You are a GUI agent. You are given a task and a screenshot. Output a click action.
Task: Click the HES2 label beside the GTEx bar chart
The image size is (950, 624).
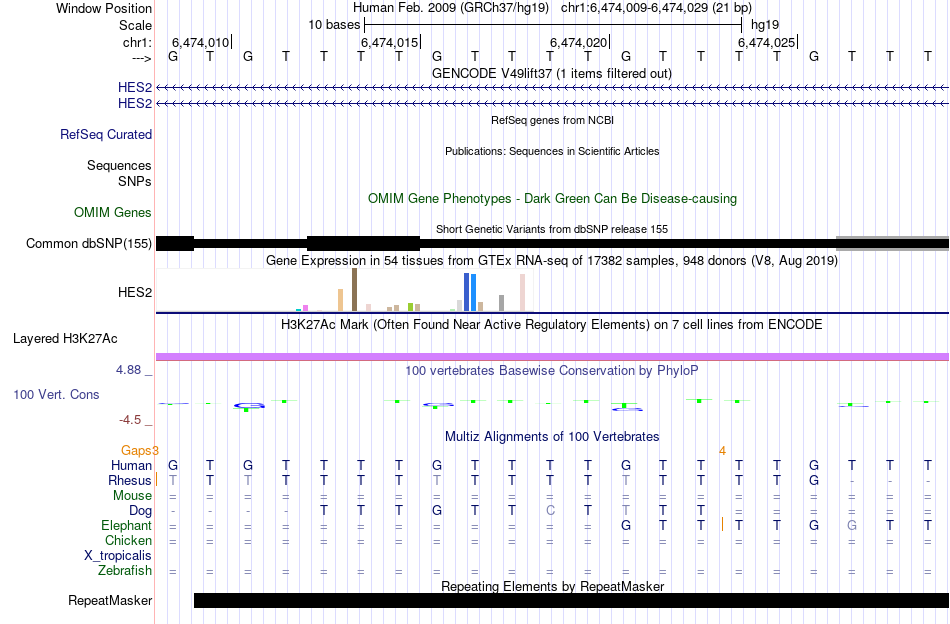pyautogui.click(x=135, y=293)
